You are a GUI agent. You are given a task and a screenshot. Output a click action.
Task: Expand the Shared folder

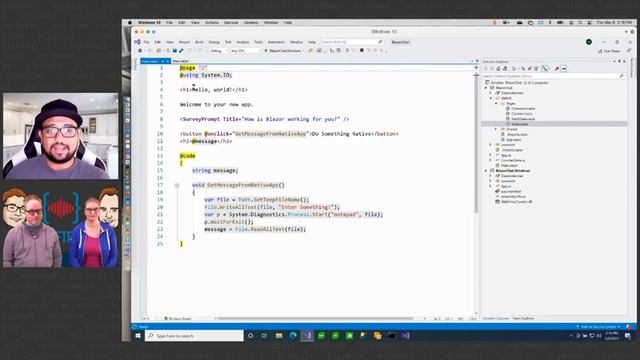496,129
